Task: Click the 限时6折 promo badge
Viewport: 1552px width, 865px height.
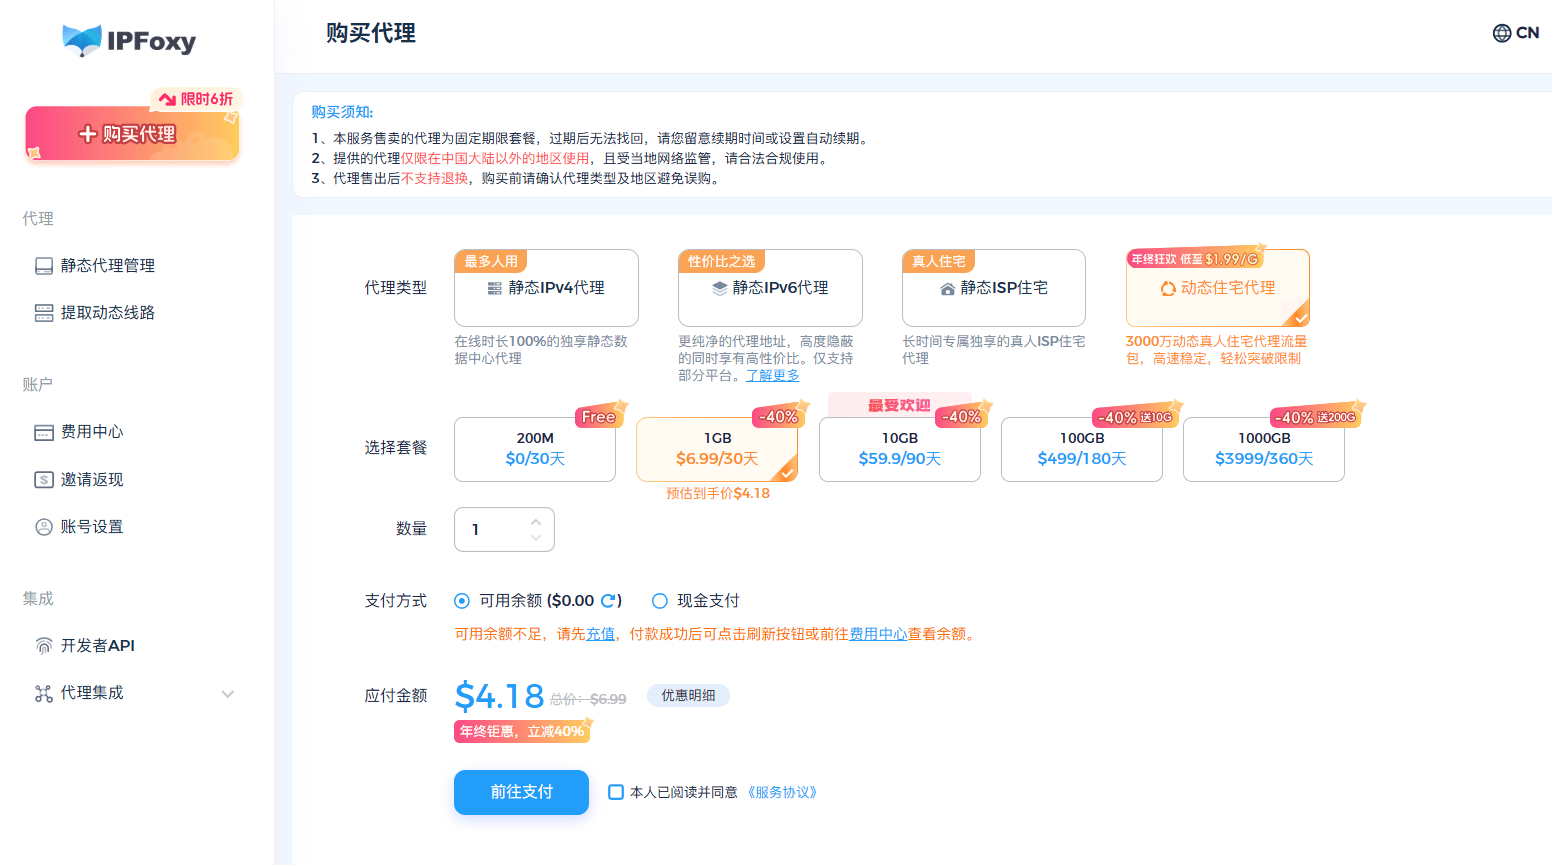Action: pyautogui.click(x=196, y=99)
